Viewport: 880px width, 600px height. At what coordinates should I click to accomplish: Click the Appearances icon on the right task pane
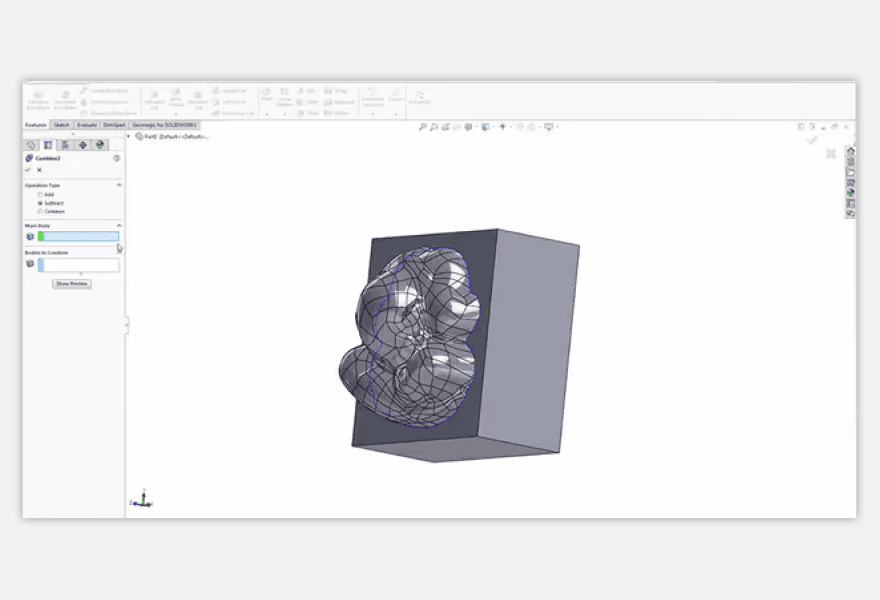coord(851,192)
